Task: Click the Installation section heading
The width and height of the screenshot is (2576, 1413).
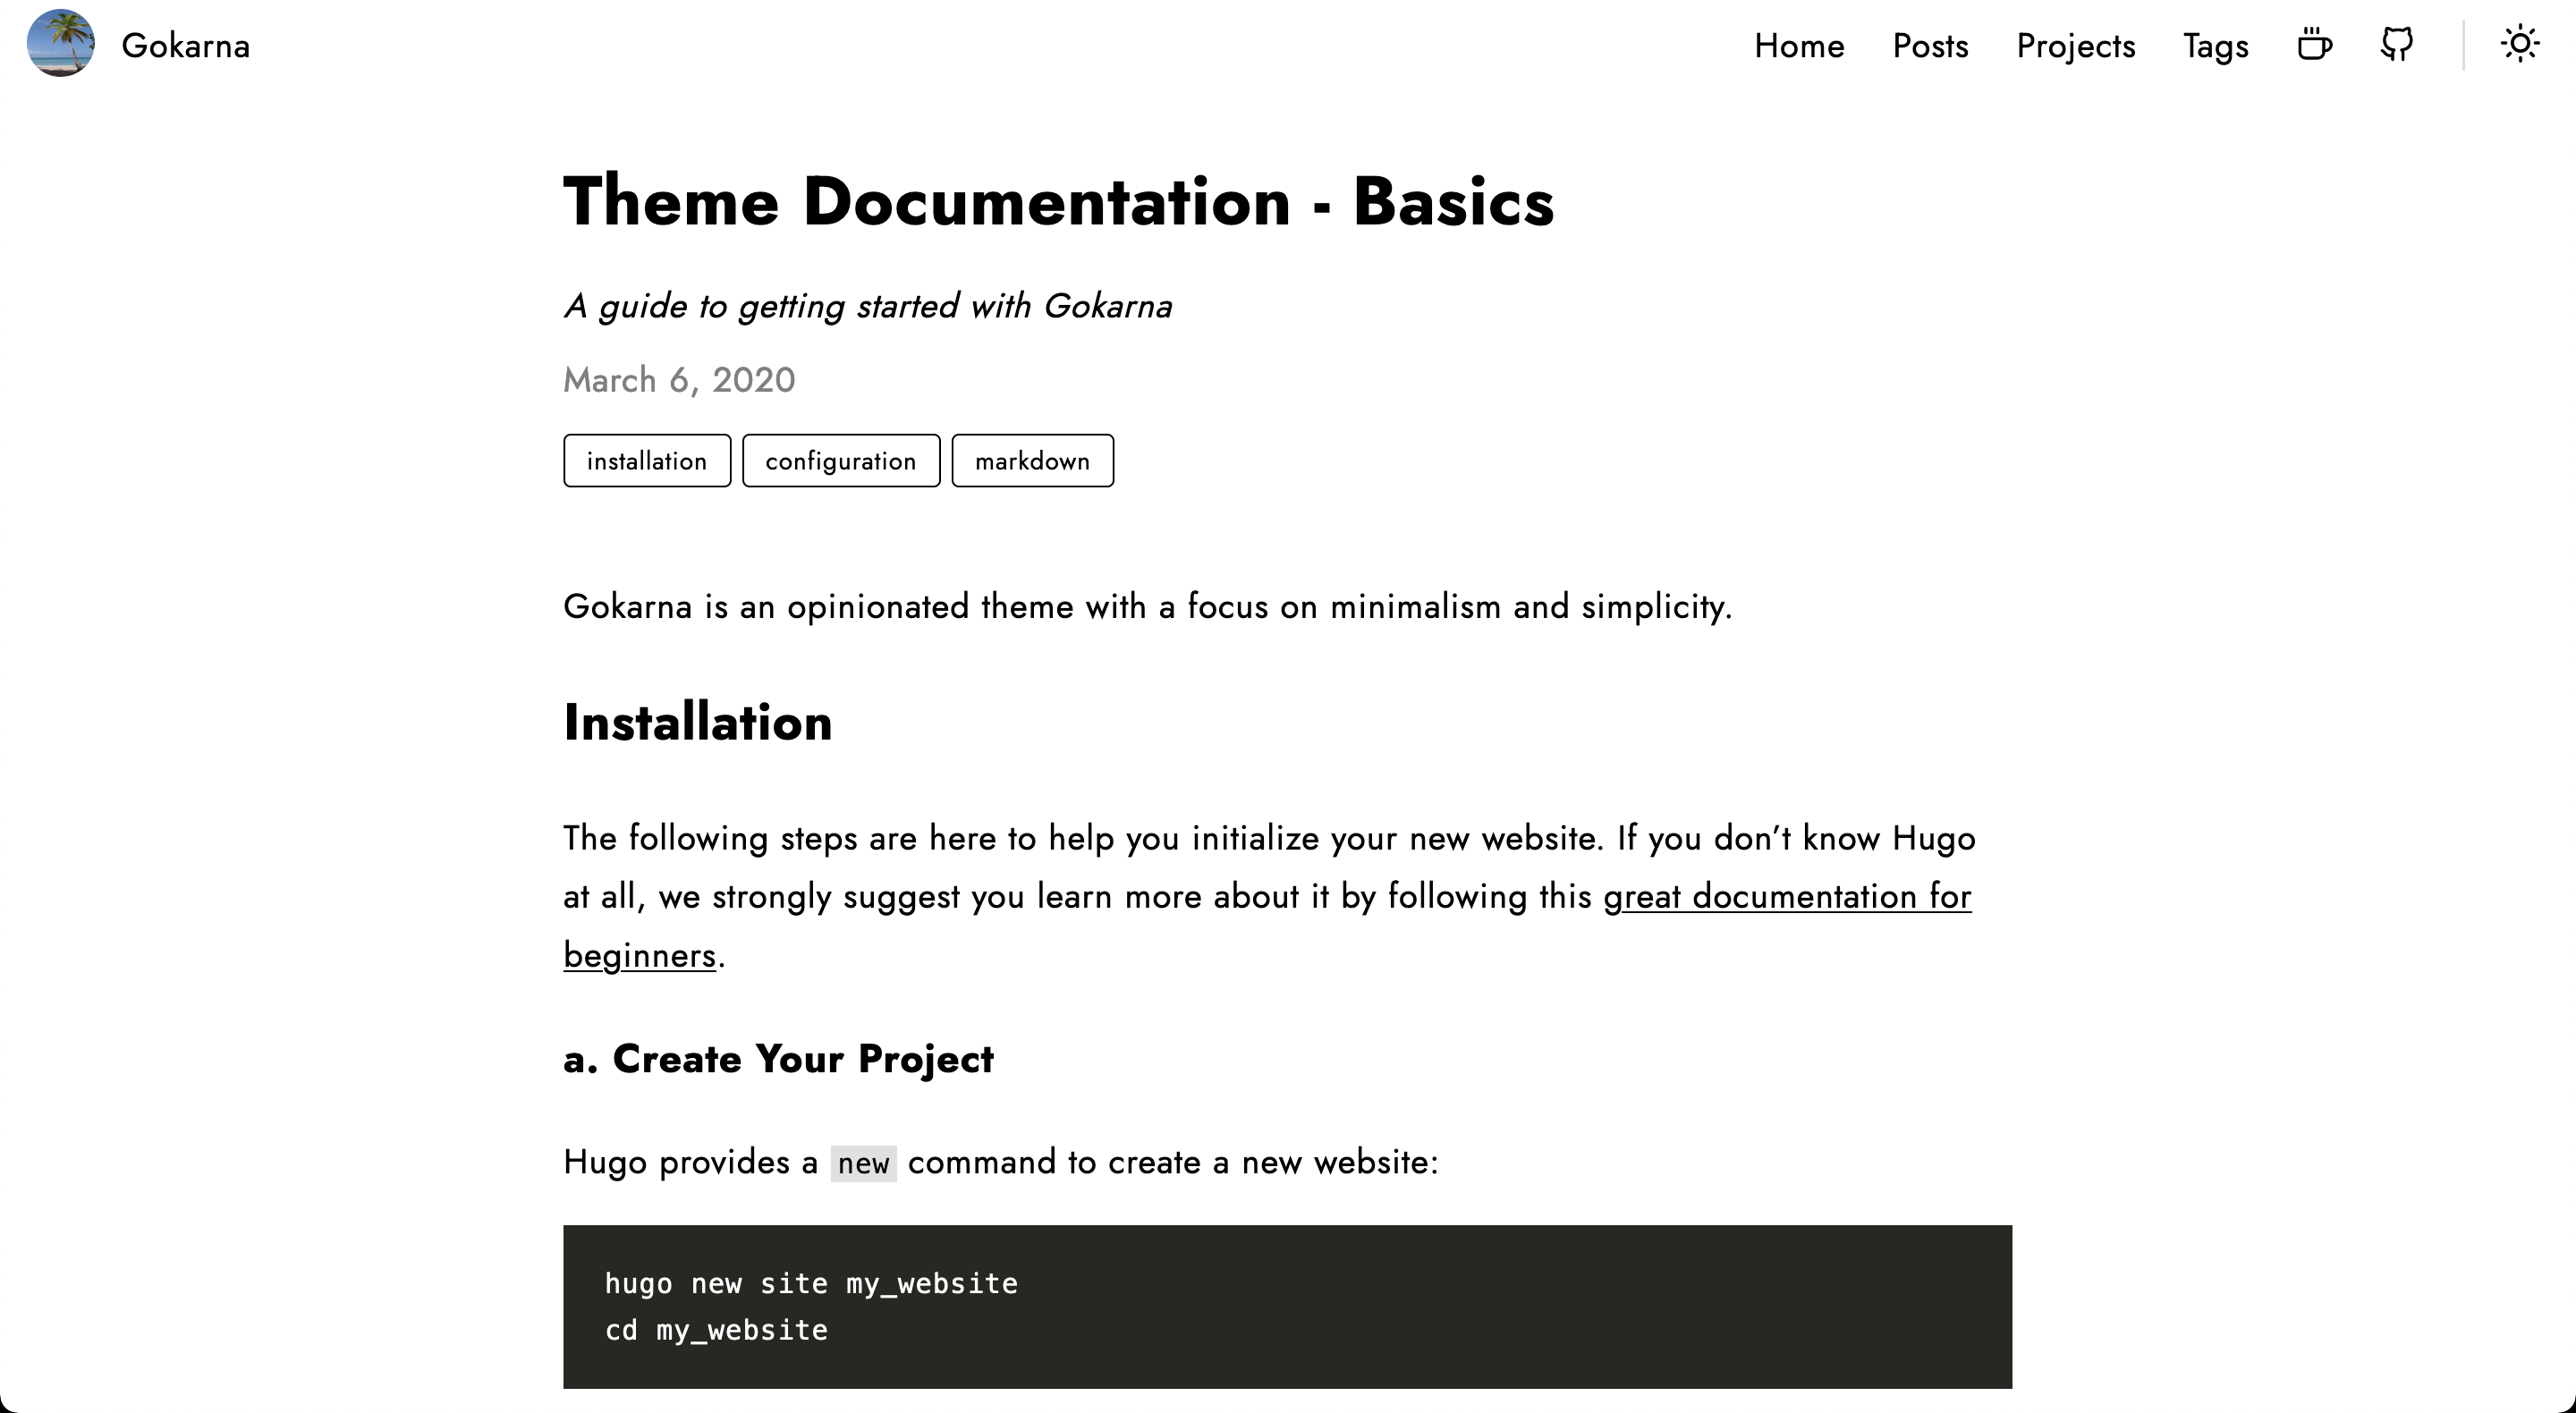Action: click(697, 722)
